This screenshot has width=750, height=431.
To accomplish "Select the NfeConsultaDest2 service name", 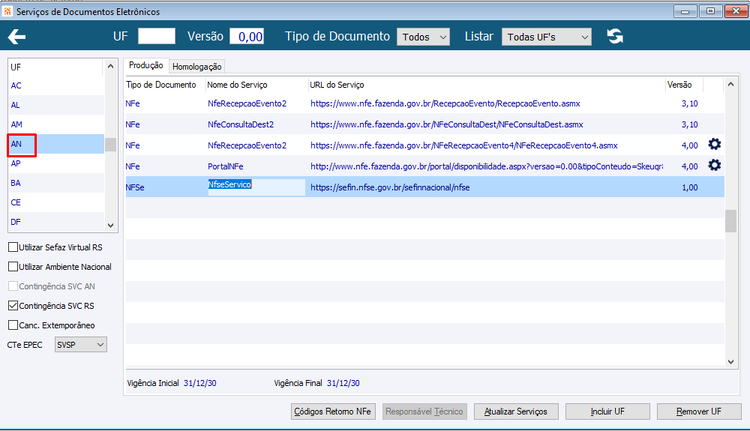I will point(241,124).
